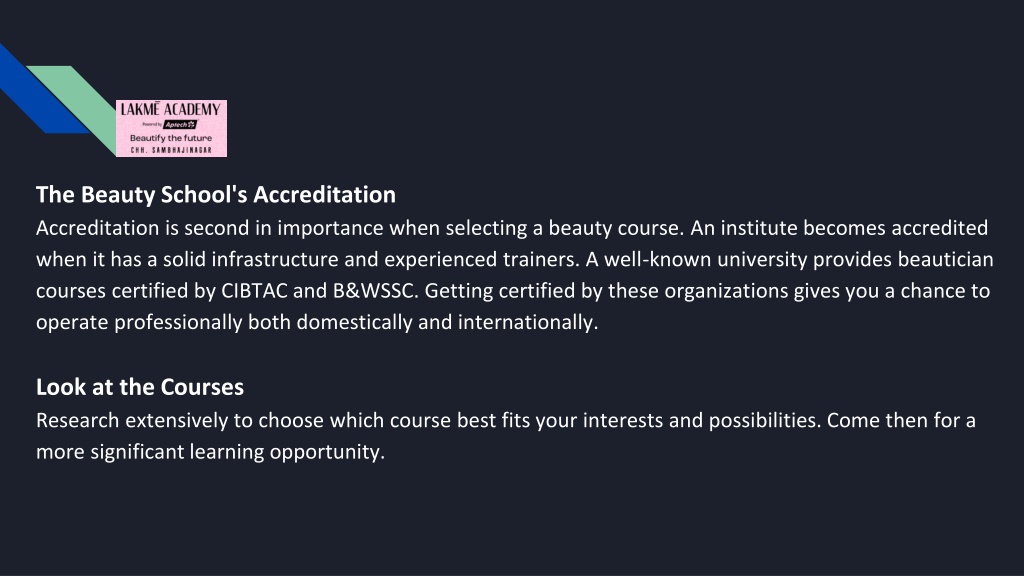Click the Lakmé Academy logo image
Viewport: 1024px width, 576px height.
pyautogui.click(x=171, y=128)
